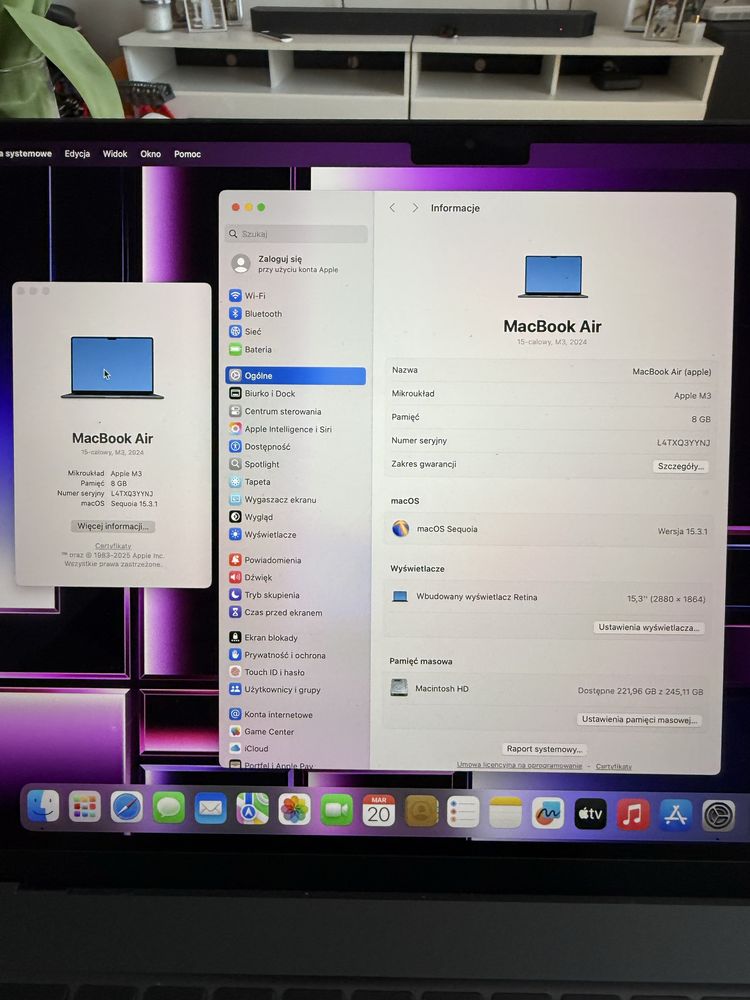The width and height of the screenshot is (750, 1000).
Task: Open the Pomoc menu
Action: pos(188,154)
